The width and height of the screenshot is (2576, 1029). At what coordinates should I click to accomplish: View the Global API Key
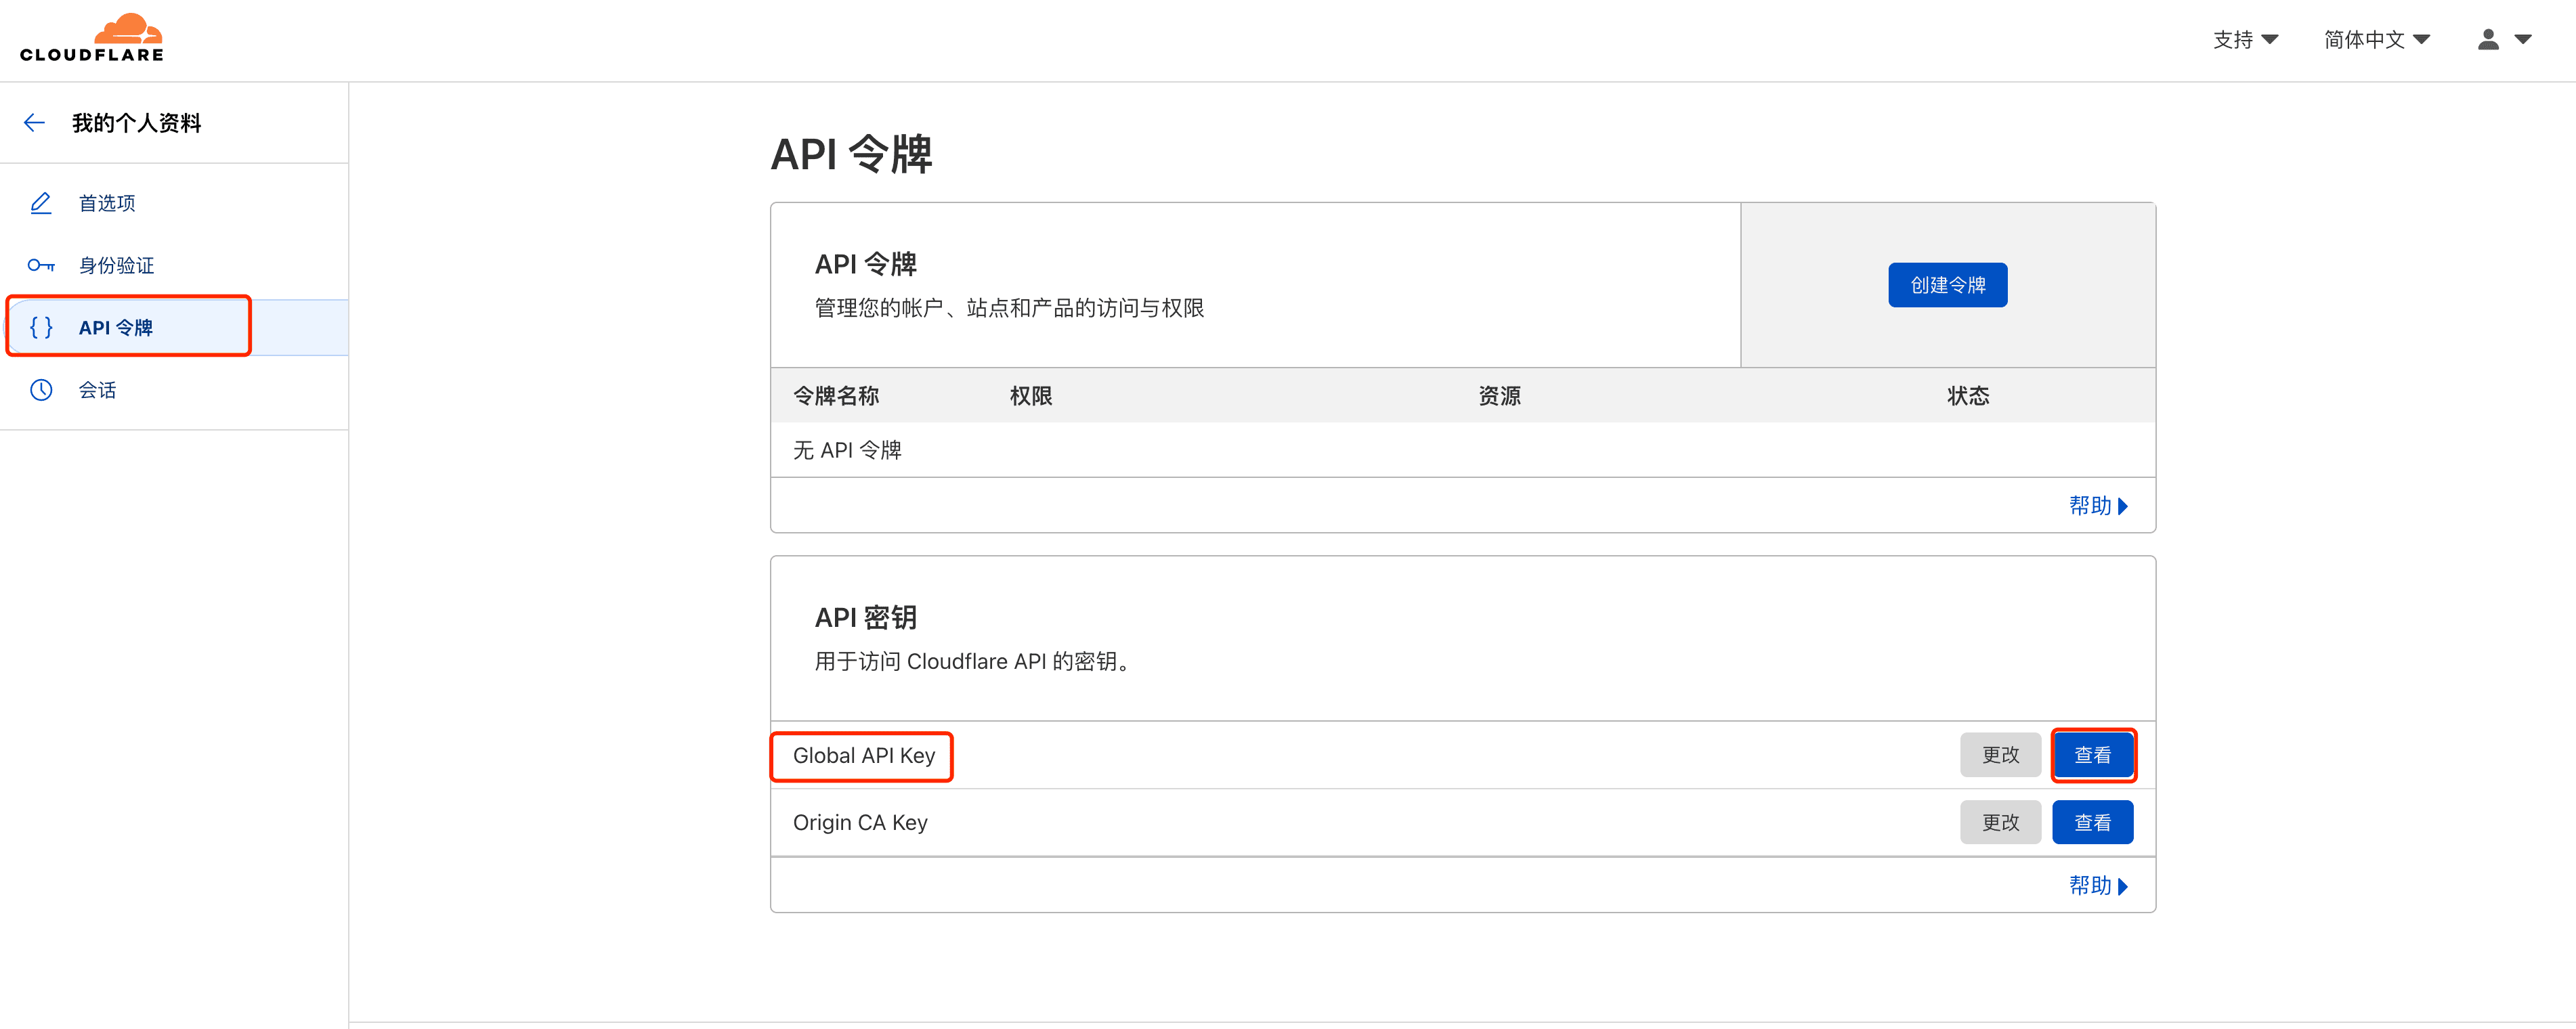coord(2092,755)
